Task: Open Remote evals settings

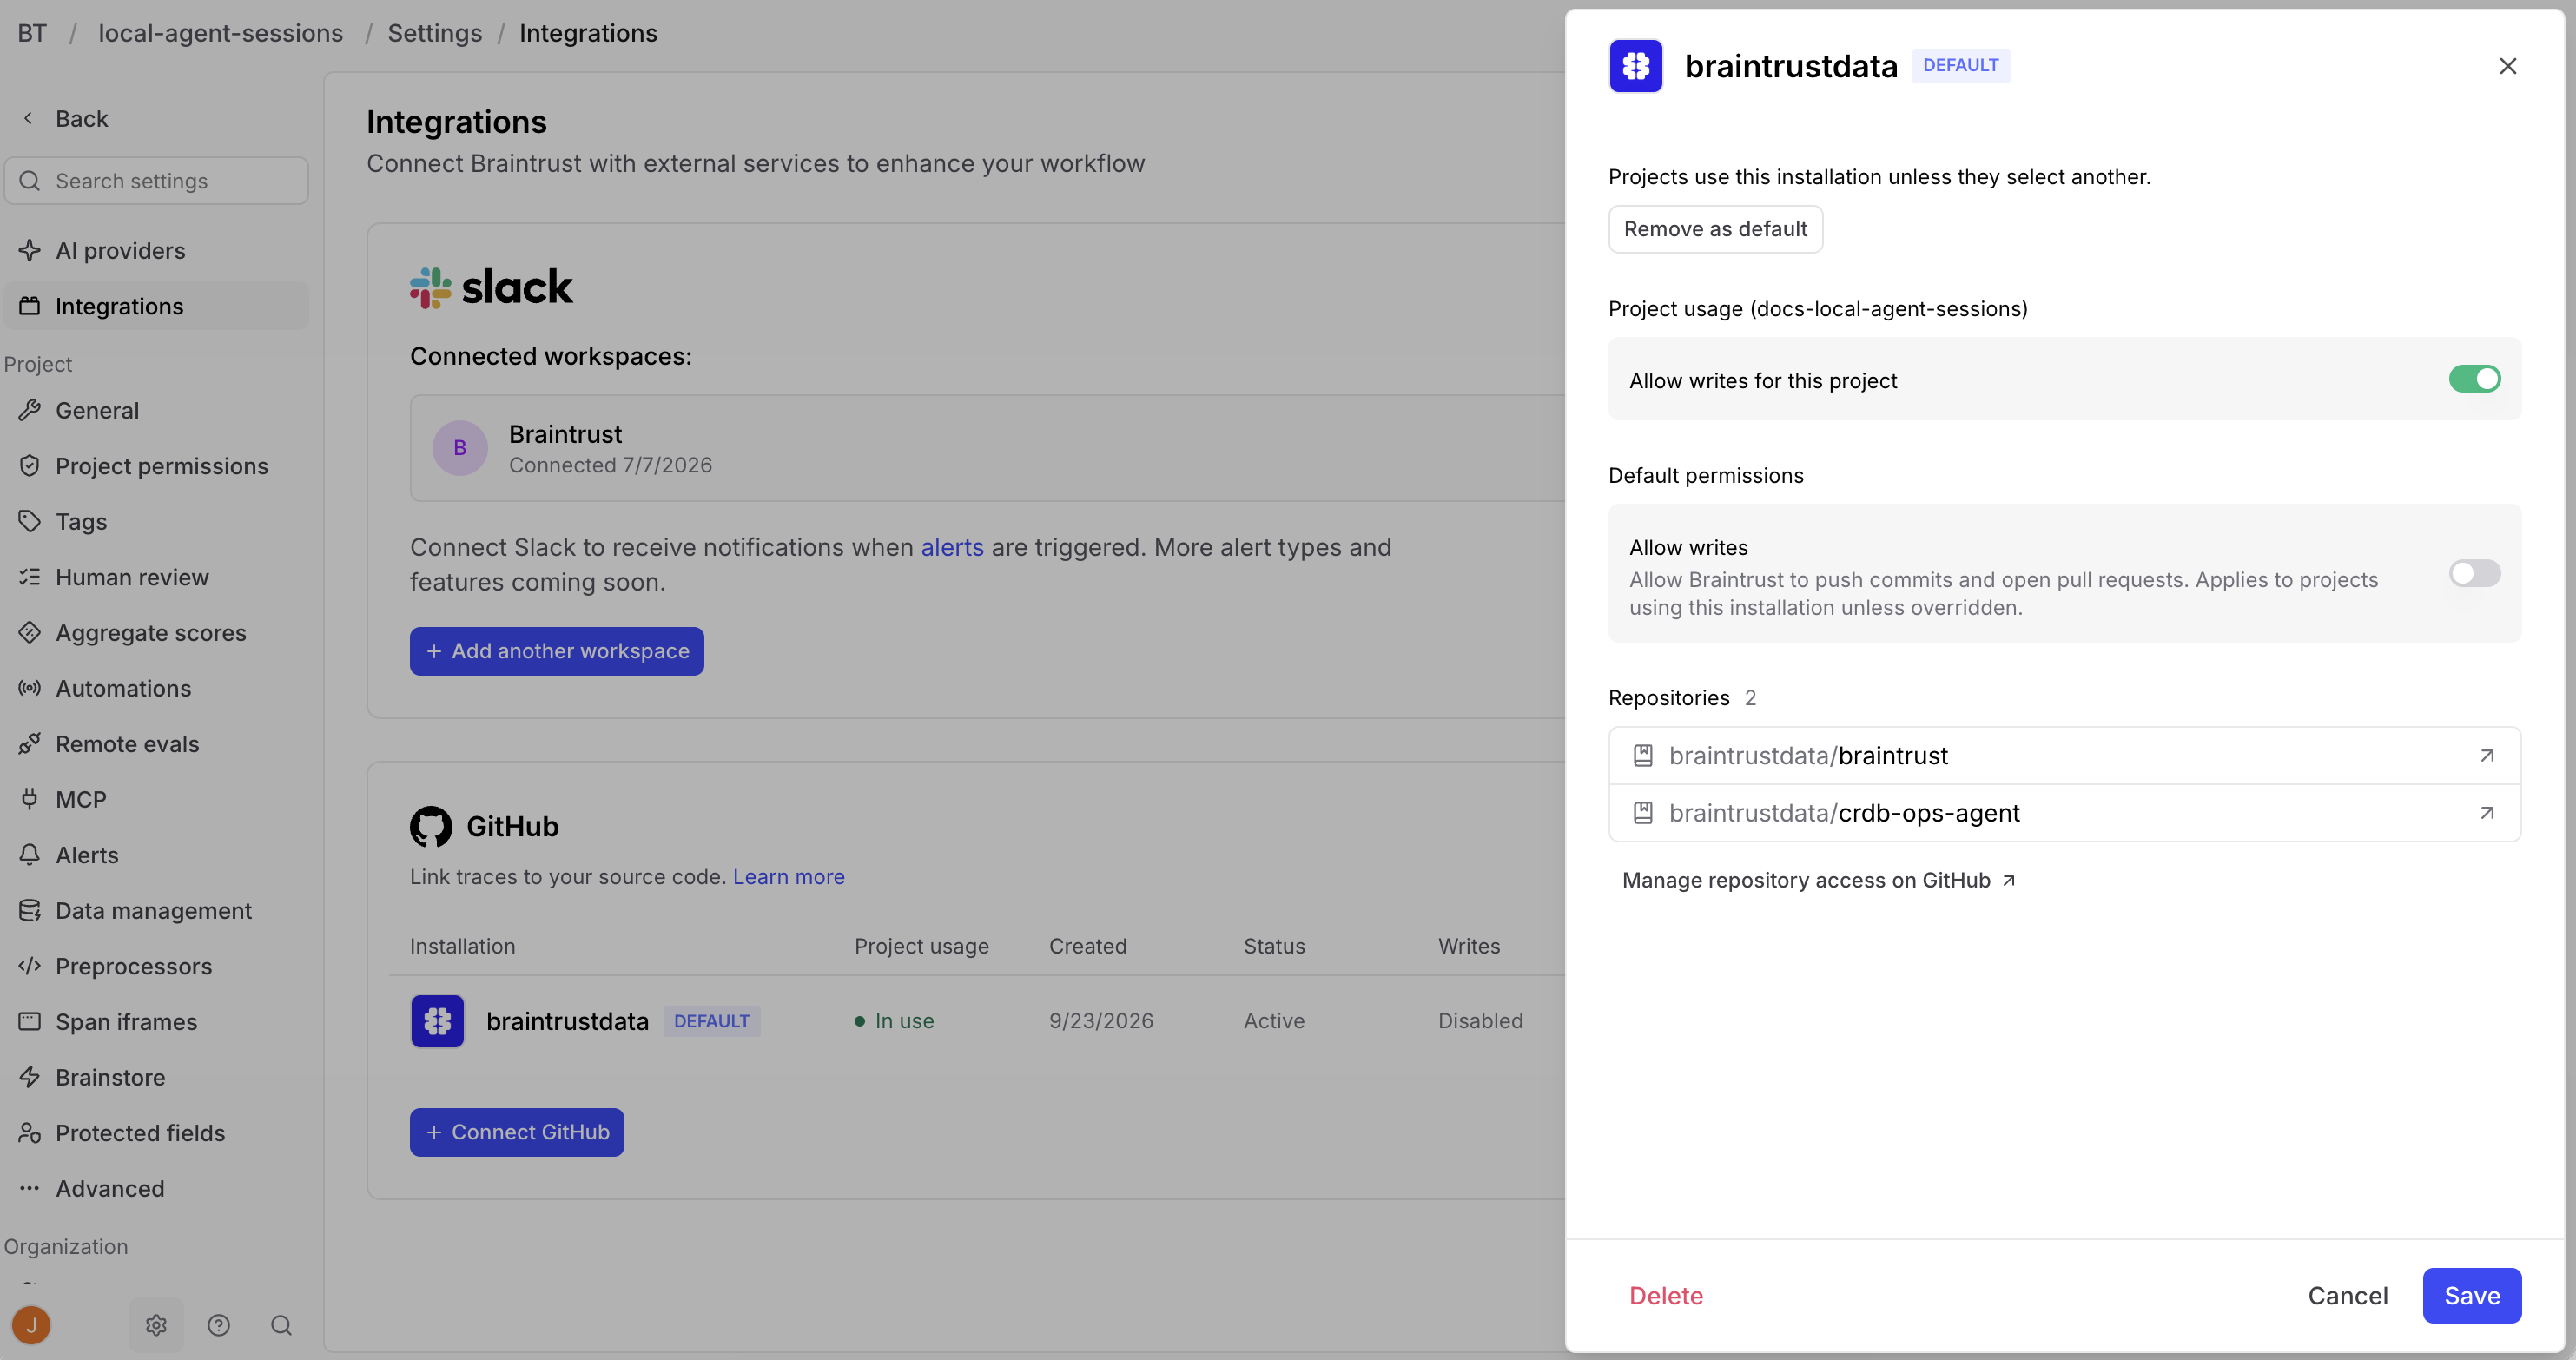Action: tap(156, 744)
